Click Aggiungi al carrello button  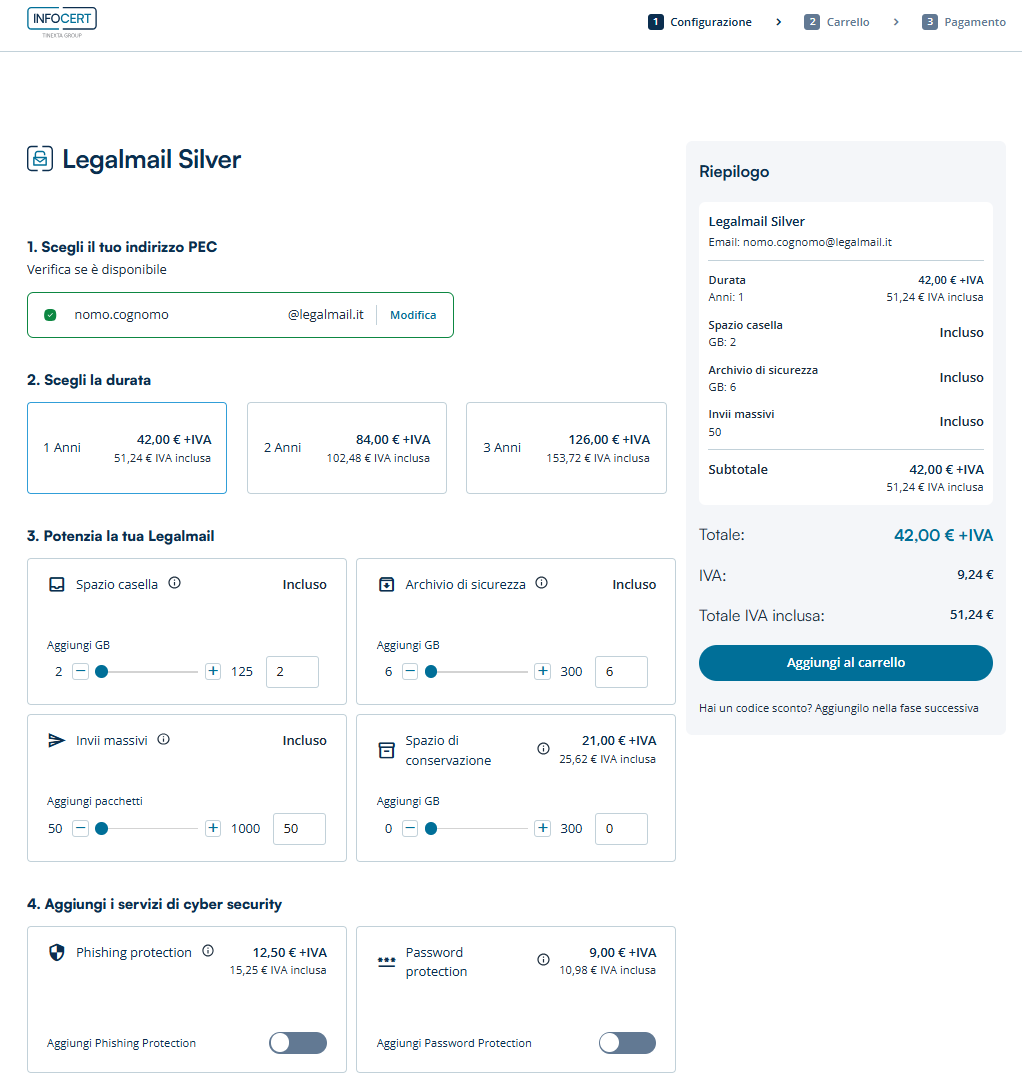point(845,663)
